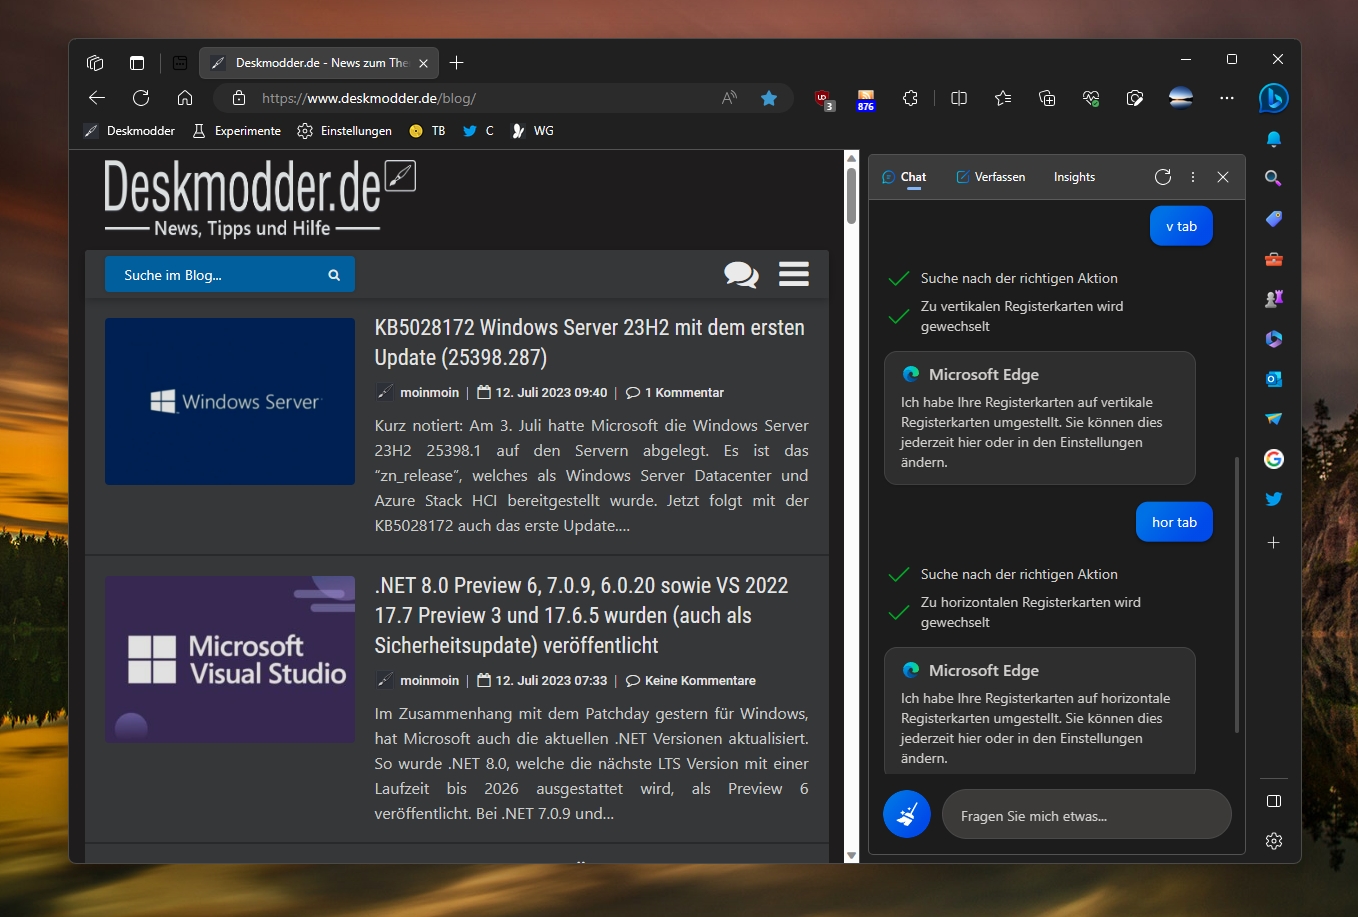Viewport: 1358px width, 917px height.
Task: Open the Extensions puzzle icon
Action: coord(910,98)
